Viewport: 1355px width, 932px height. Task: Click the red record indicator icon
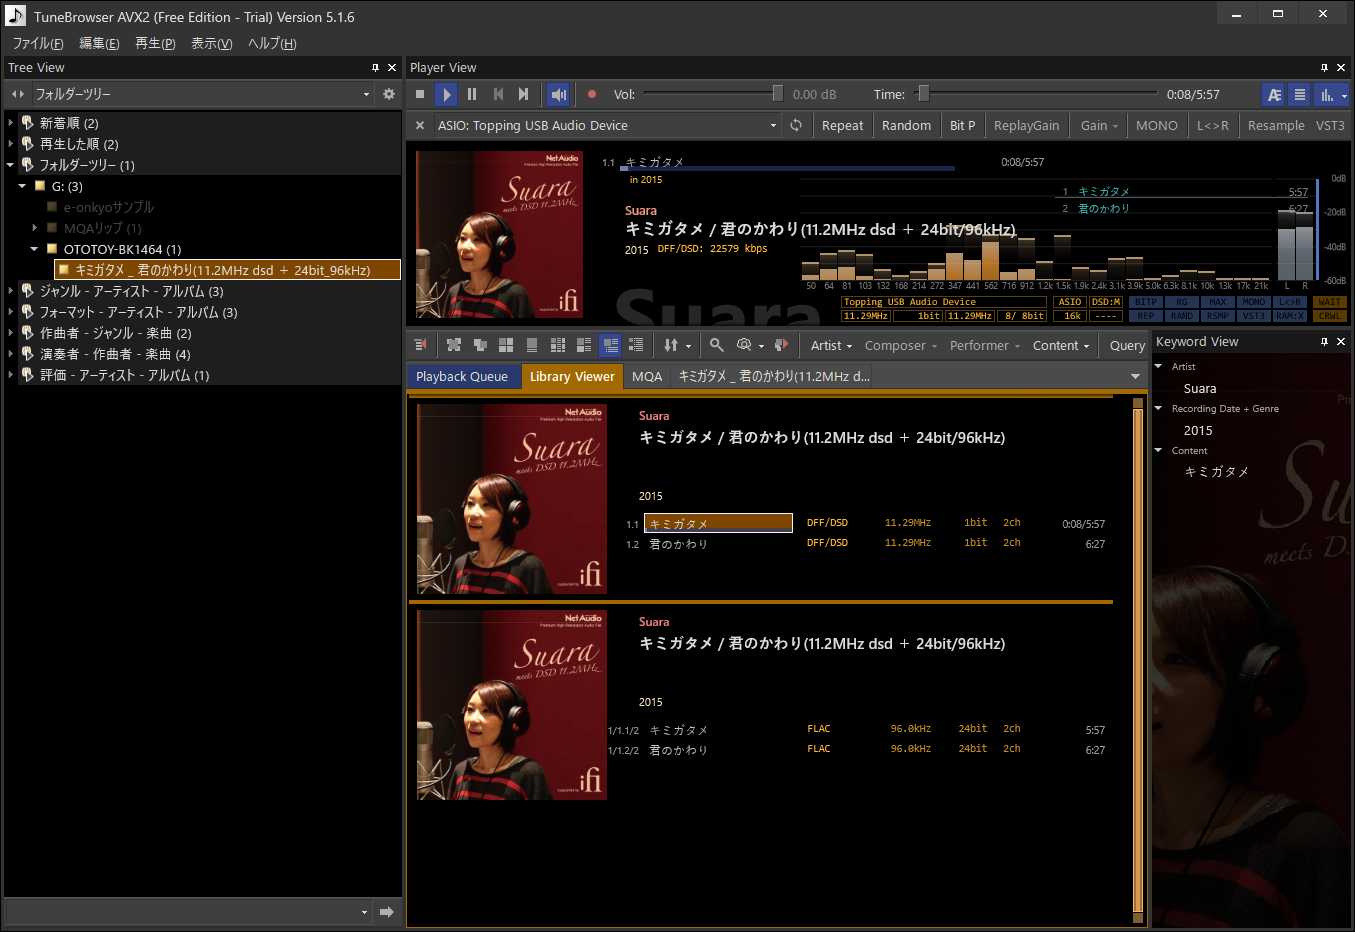tap(591, 94)
